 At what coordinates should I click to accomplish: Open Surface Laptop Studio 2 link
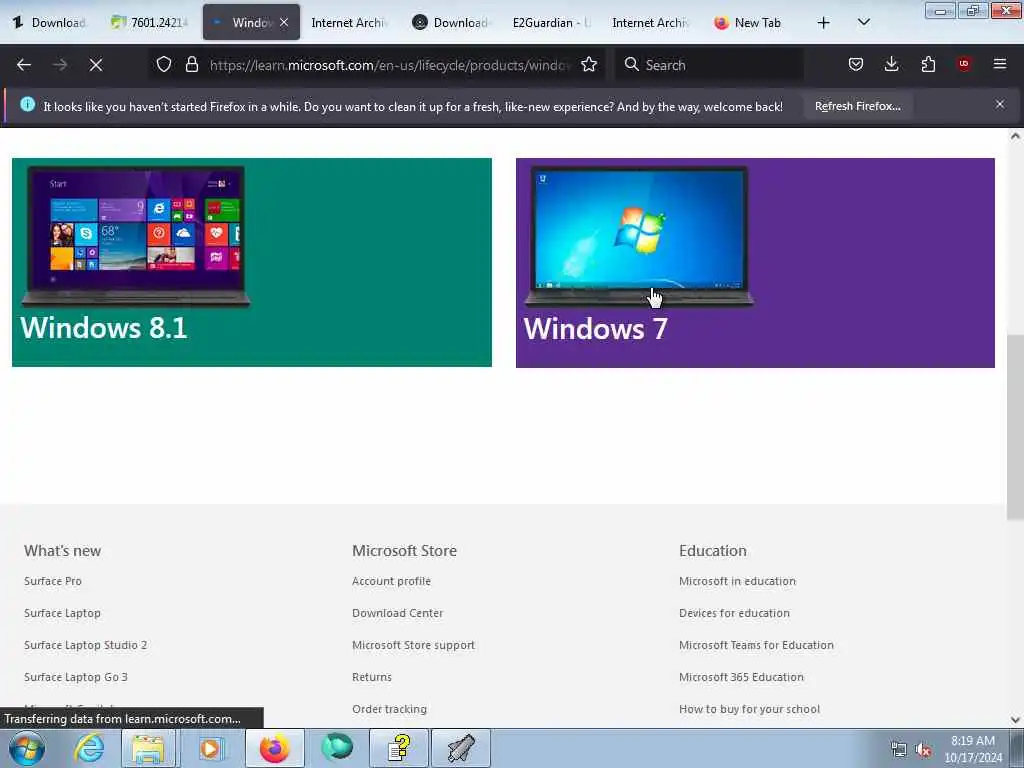tap(86, 645)
